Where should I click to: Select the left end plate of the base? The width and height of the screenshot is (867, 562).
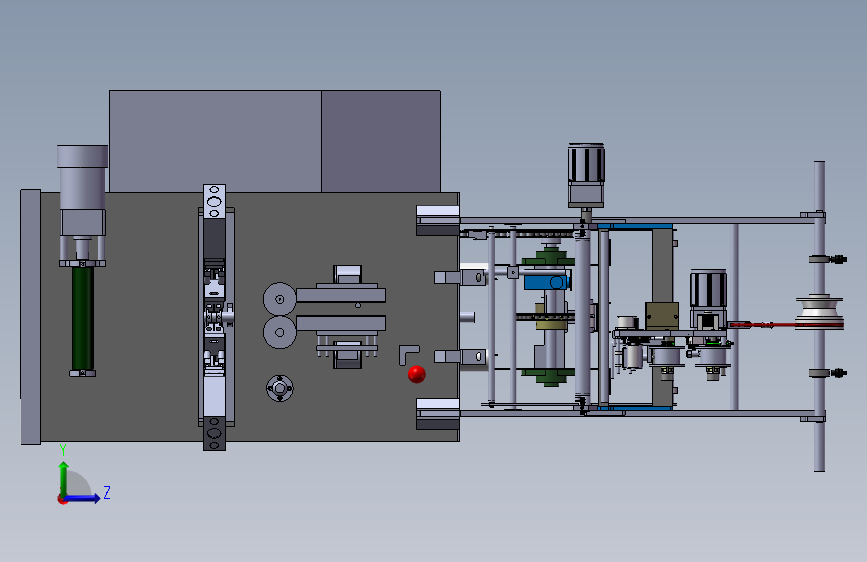click(30, 317)
